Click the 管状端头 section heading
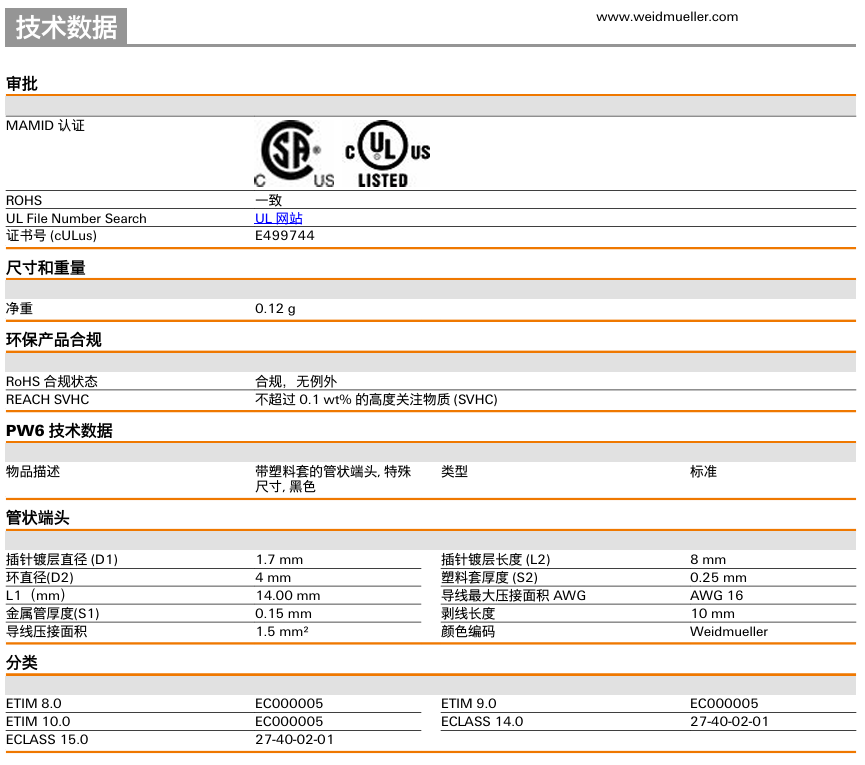Viewport: 865px width, 765px height. [38, 518]
